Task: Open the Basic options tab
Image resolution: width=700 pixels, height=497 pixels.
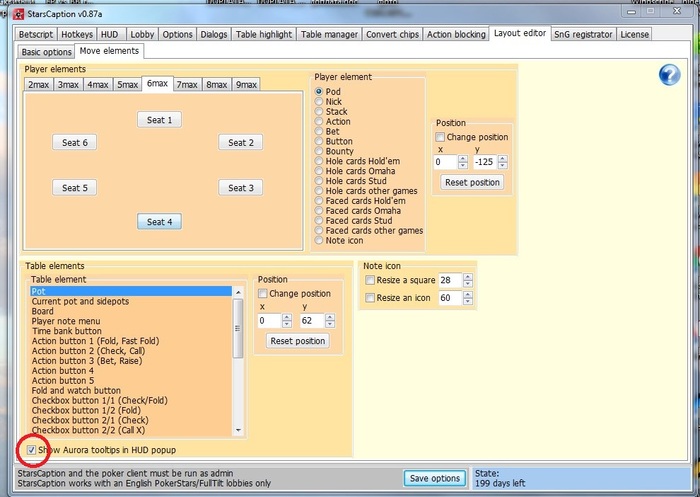Action: pos(46,51)
